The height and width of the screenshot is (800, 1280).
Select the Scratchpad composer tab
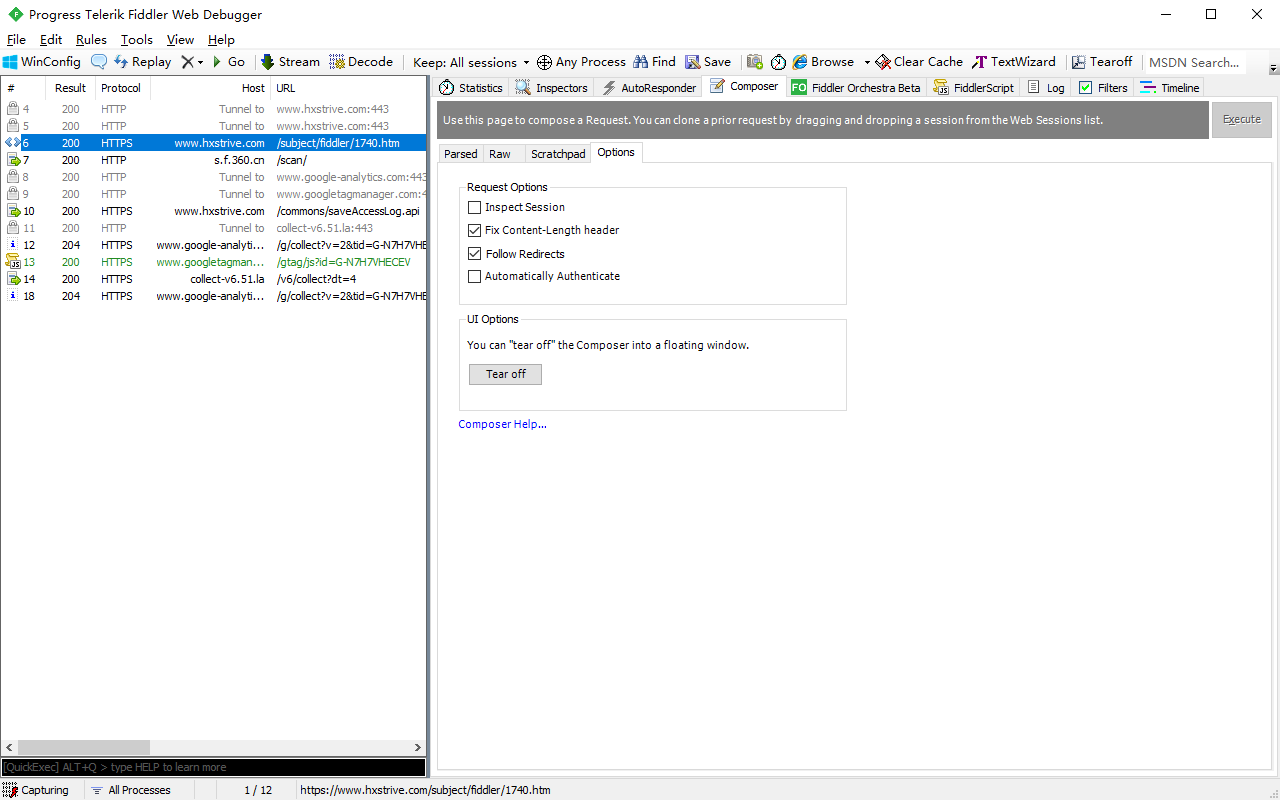click(558, 154)
